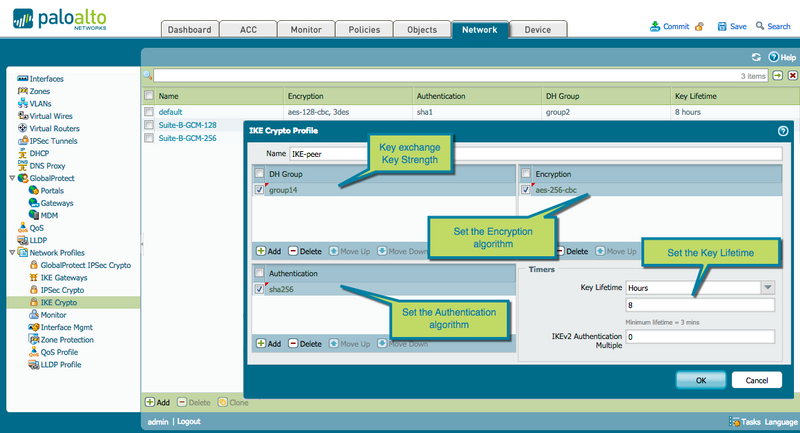Click the Key Lifetime value field

[700, 305]
